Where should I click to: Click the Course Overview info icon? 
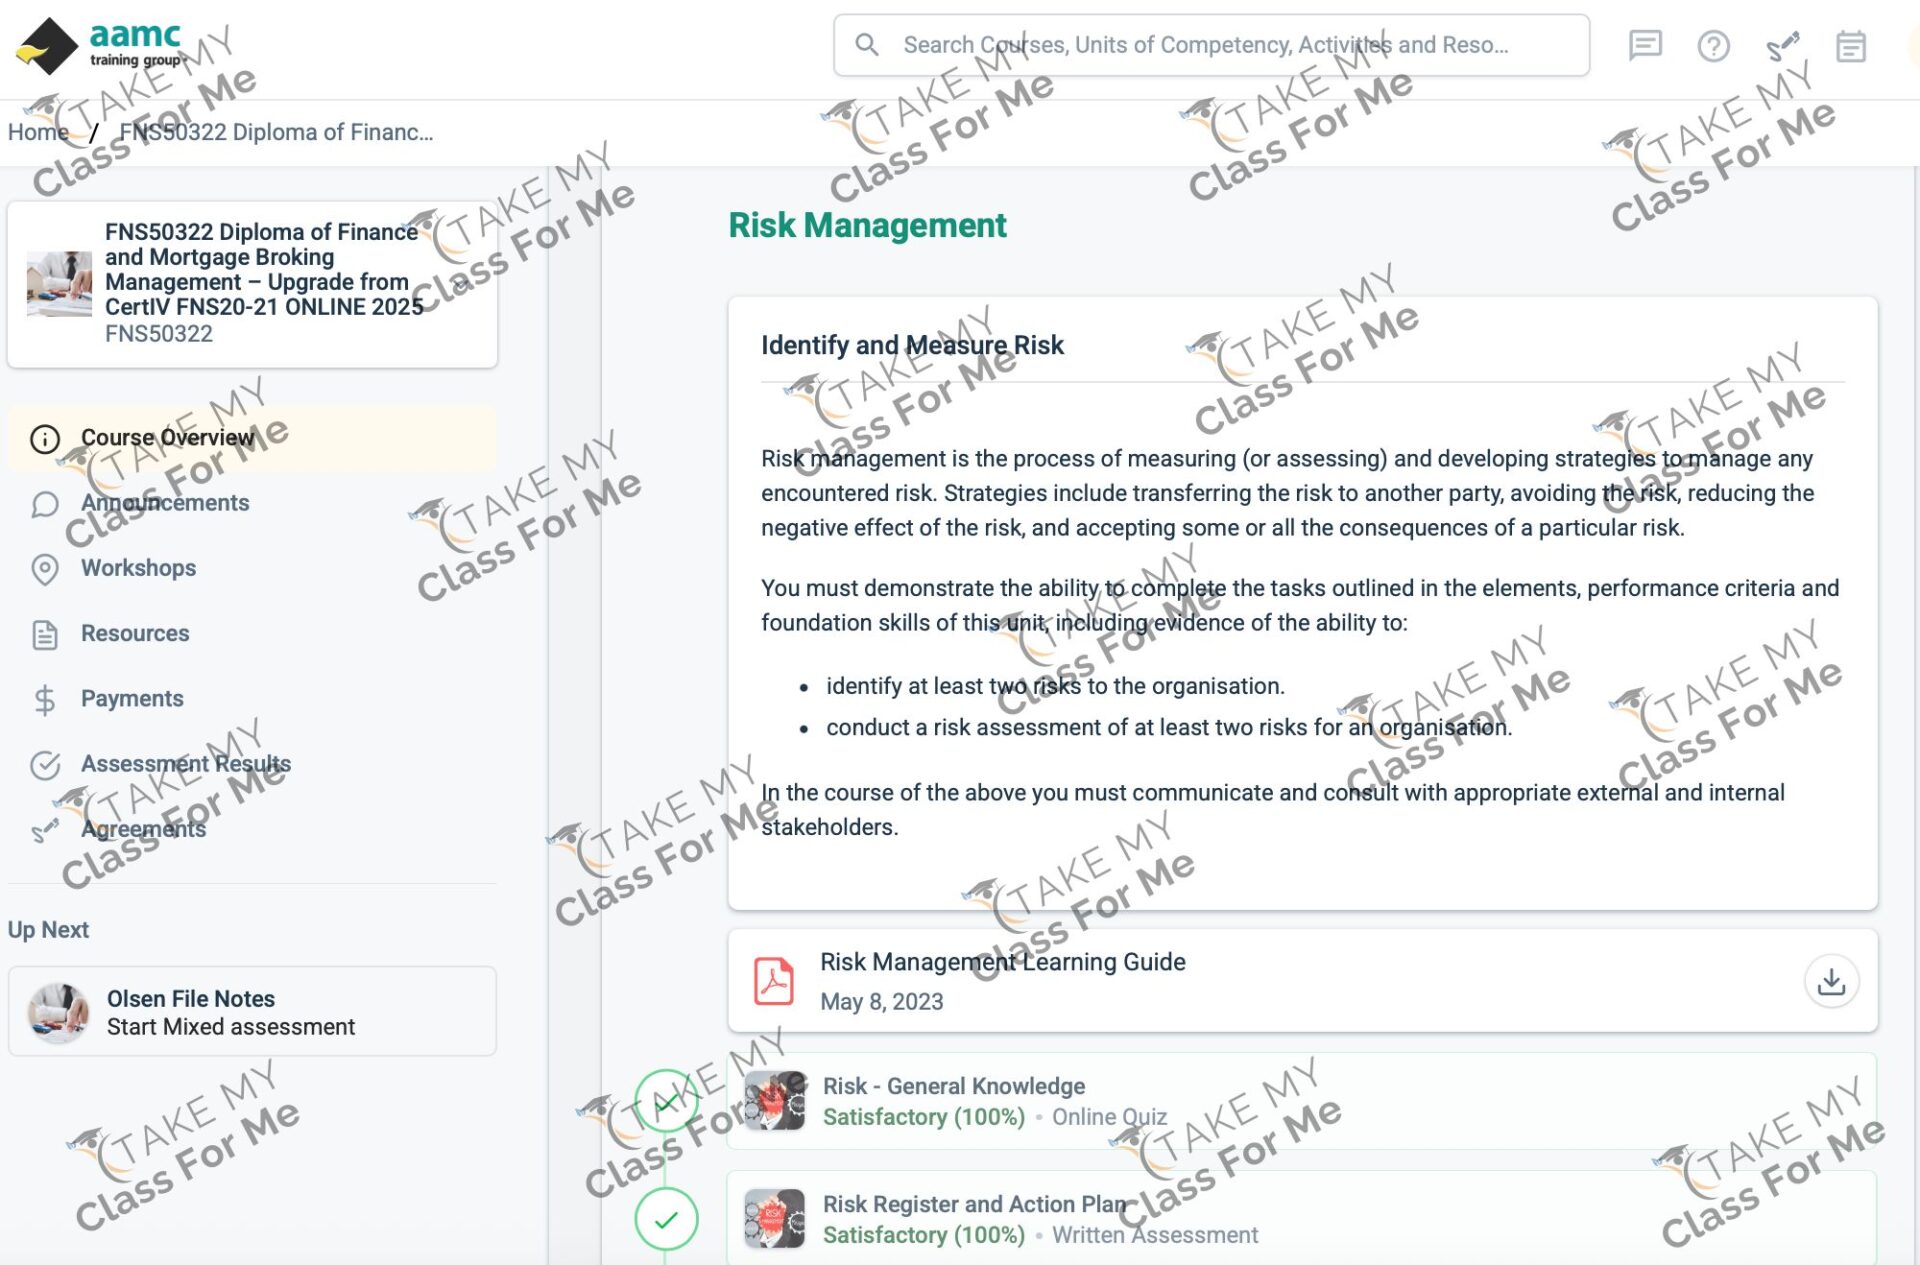click(x=45, y=439)
